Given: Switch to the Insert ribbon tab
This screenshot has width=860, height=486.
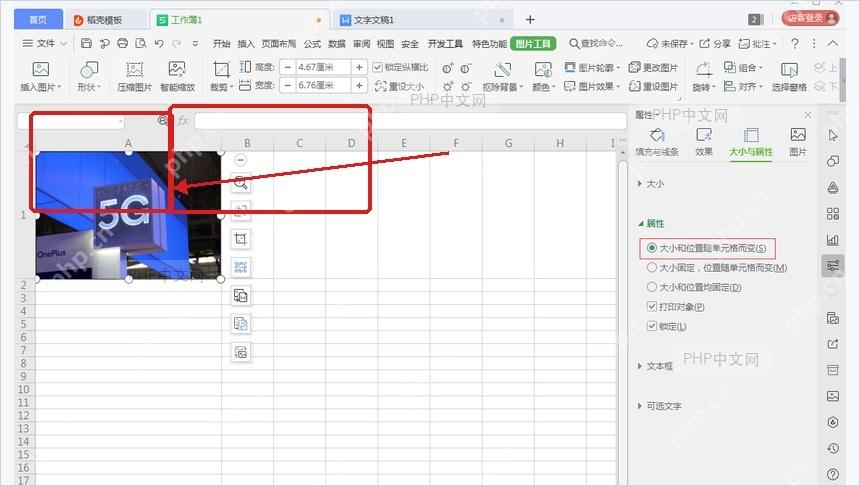Looking at the screenshot, I should point(246,44).
